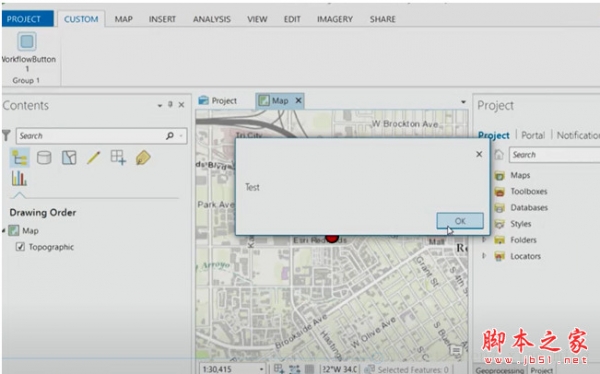Switch to the CUSTOM ribbon tab
The width and height of the screenshot is (600, 374).
81,19
